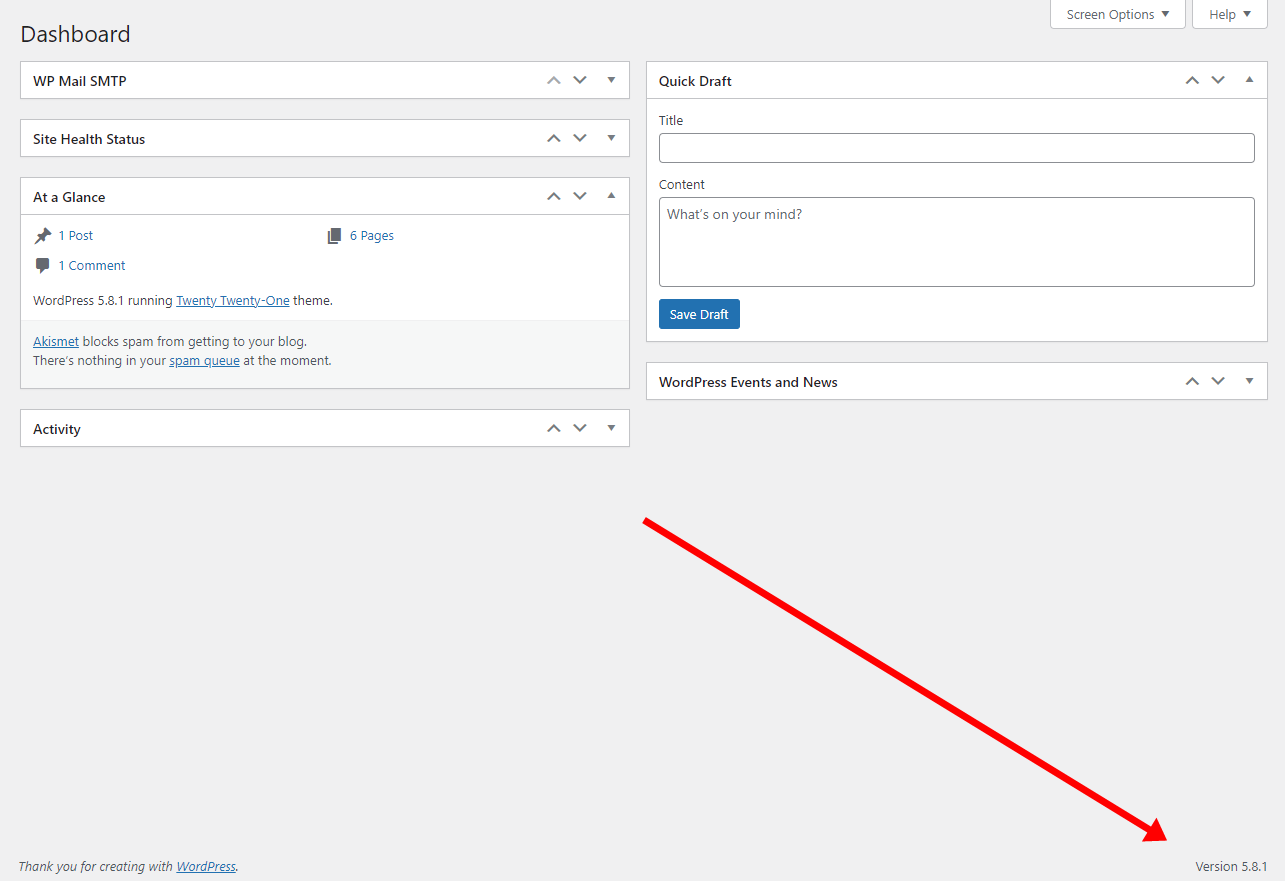Image resolution: width=1285 pixels, height=881 pixels.
Task: Expand the Activity panel
Action: tap(611, 428)
